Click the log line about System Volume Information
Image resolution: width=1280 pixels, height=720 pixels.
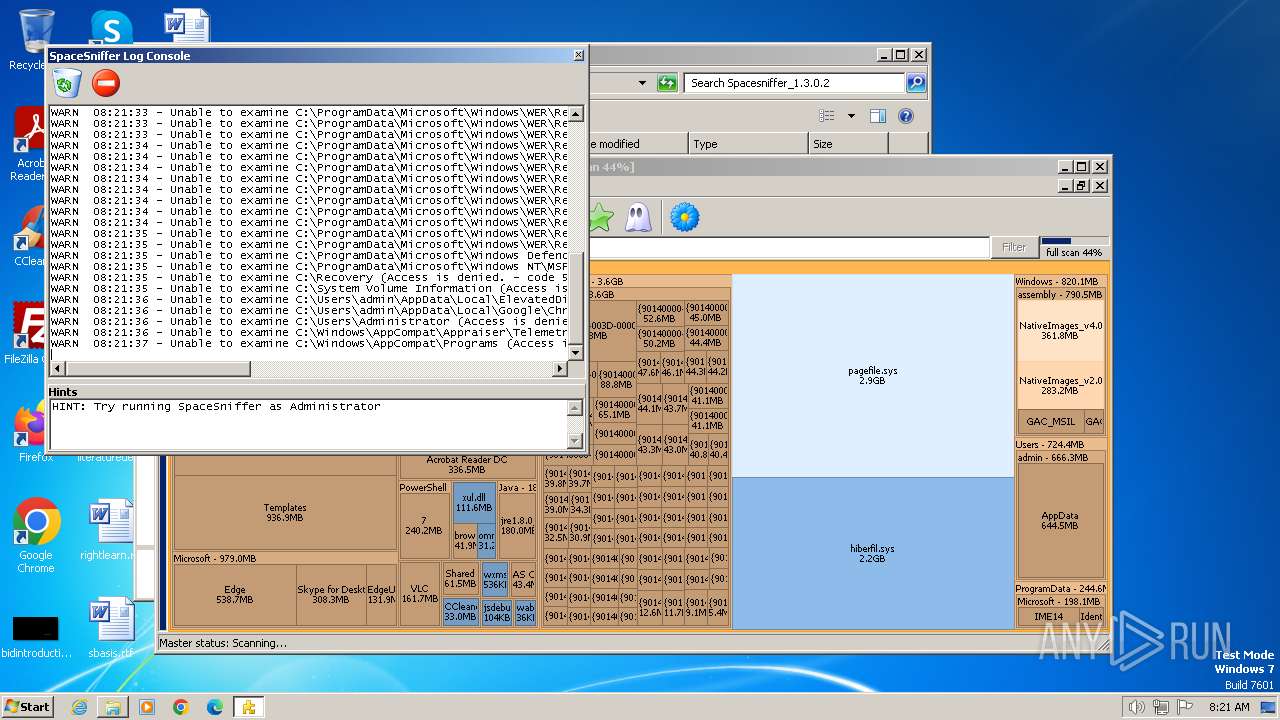pos(309,288)
